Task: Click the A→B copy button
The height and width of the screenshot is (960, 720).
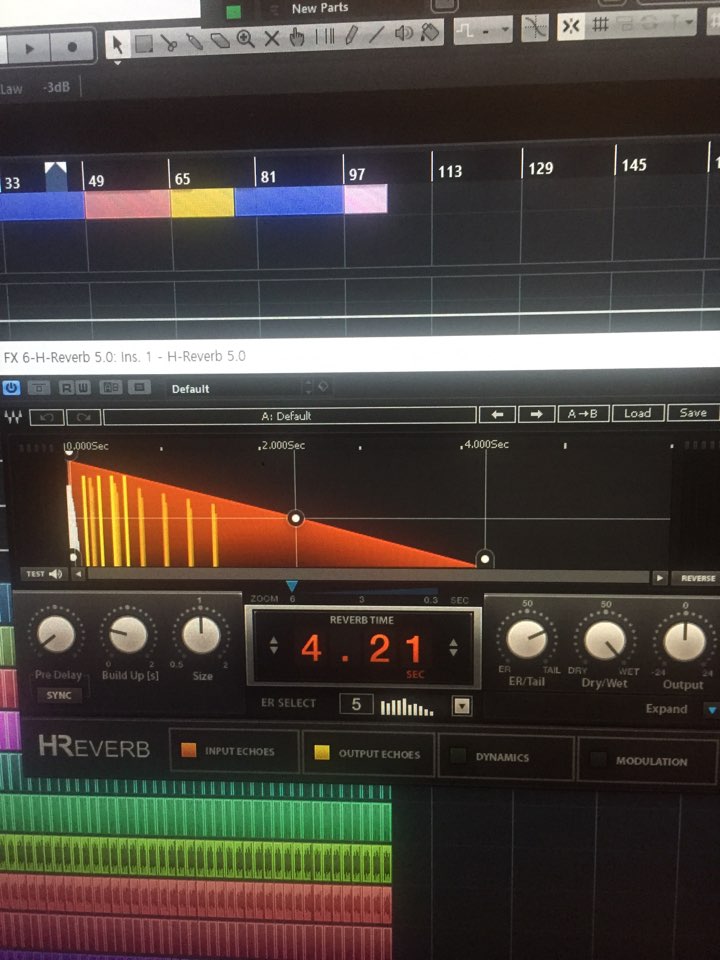Action: click(582, 414)
